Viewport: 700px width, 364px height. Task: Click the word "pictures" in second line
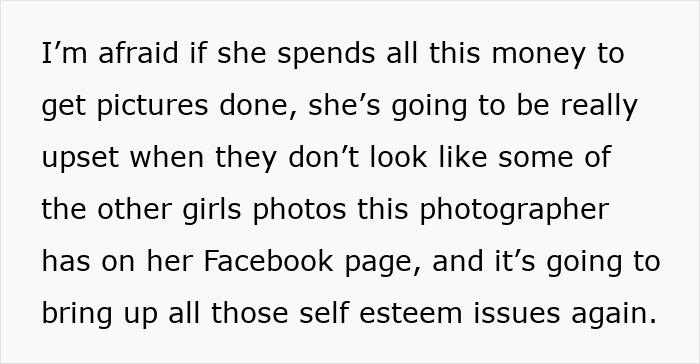(152, 106)
